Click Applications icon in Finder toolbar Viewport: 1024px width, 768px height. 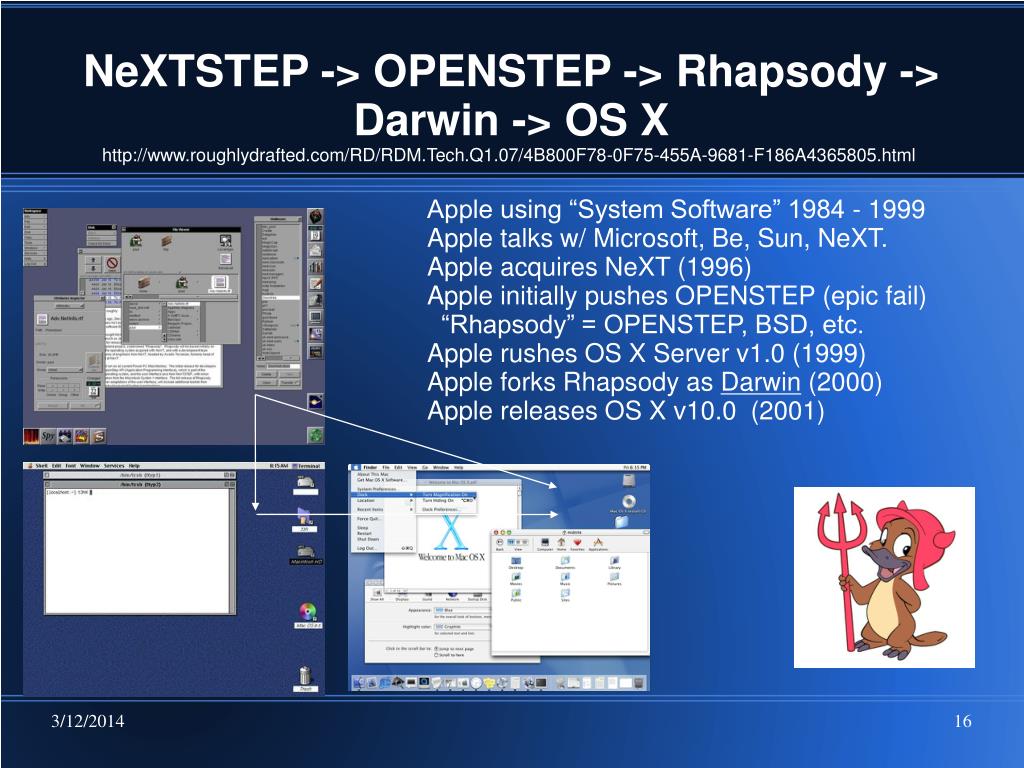598,544
